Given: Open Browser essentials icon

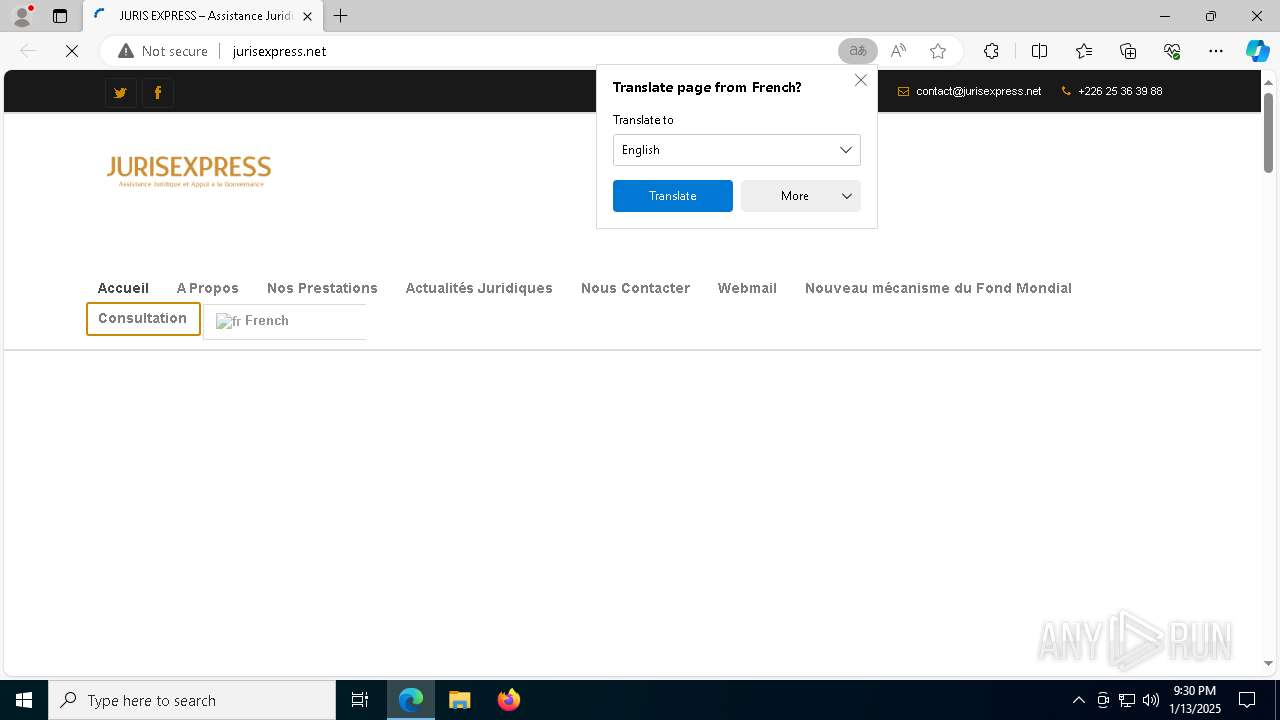Looking at the screenshot, I should pyautogui.click(x=1172, y=51).
